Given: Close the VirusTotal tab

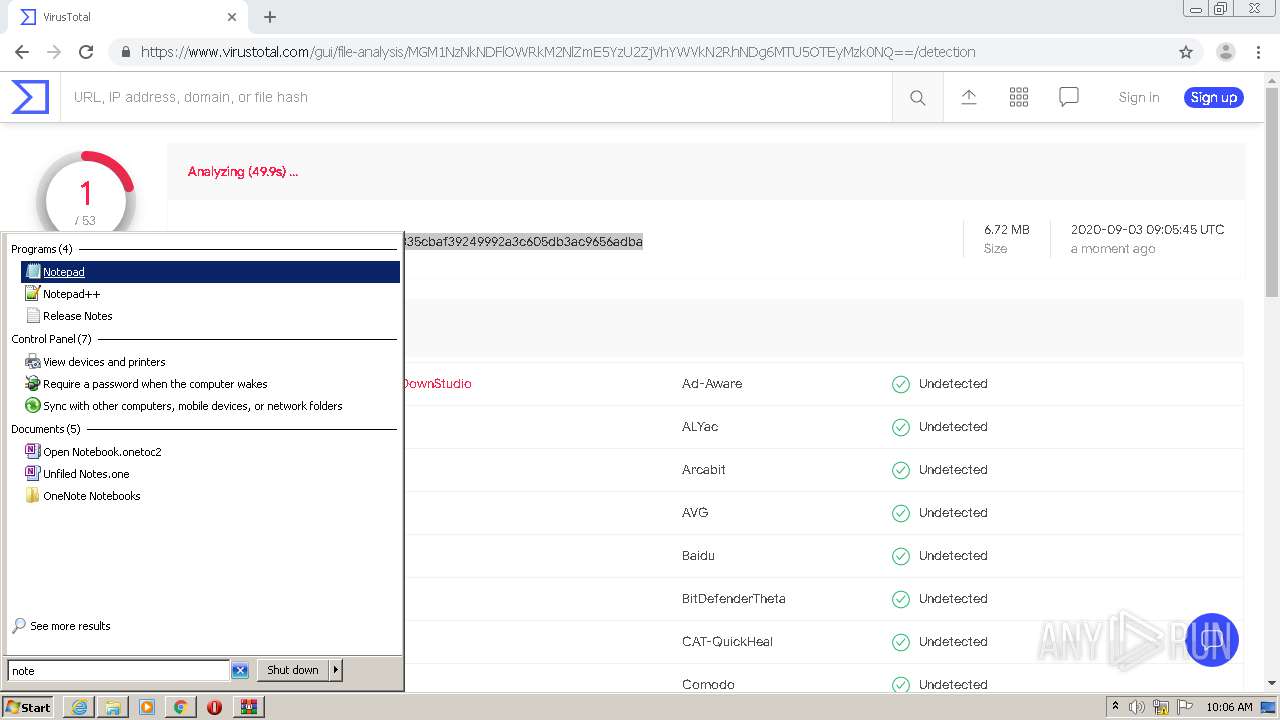Looking at the screenshot, I should coord(232,17).
